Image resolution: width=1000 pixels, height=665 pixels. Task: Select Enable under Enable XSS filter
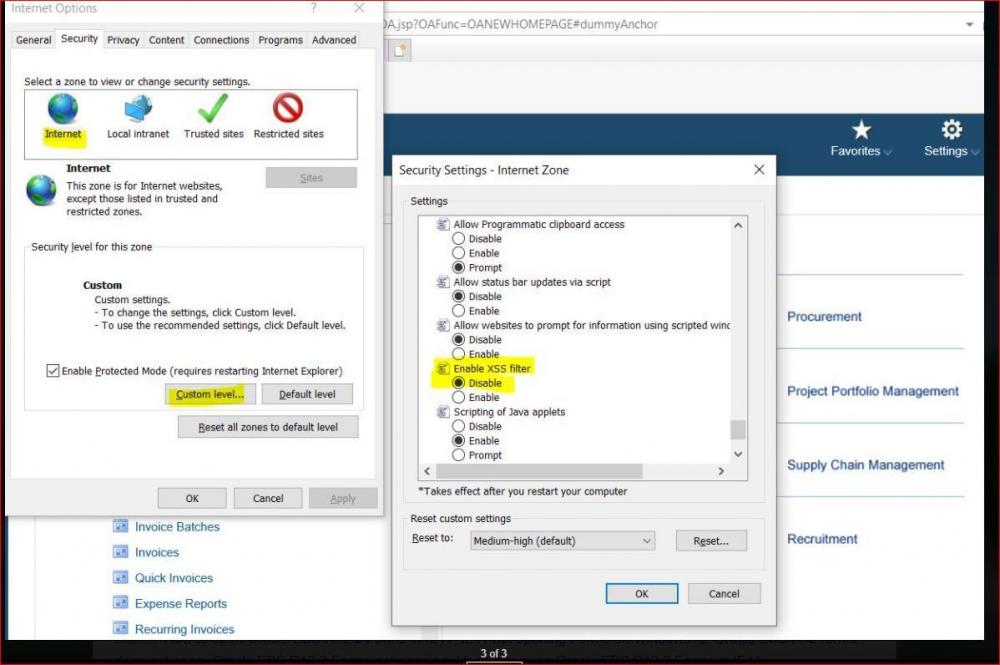click(x=459, y=397)
